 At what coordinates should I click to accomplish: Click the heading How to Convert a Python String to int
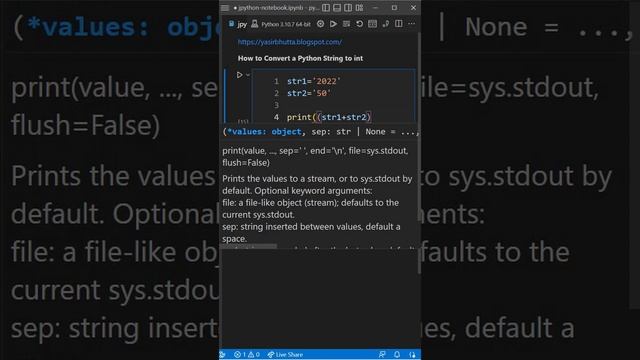[x=300, y=58]
